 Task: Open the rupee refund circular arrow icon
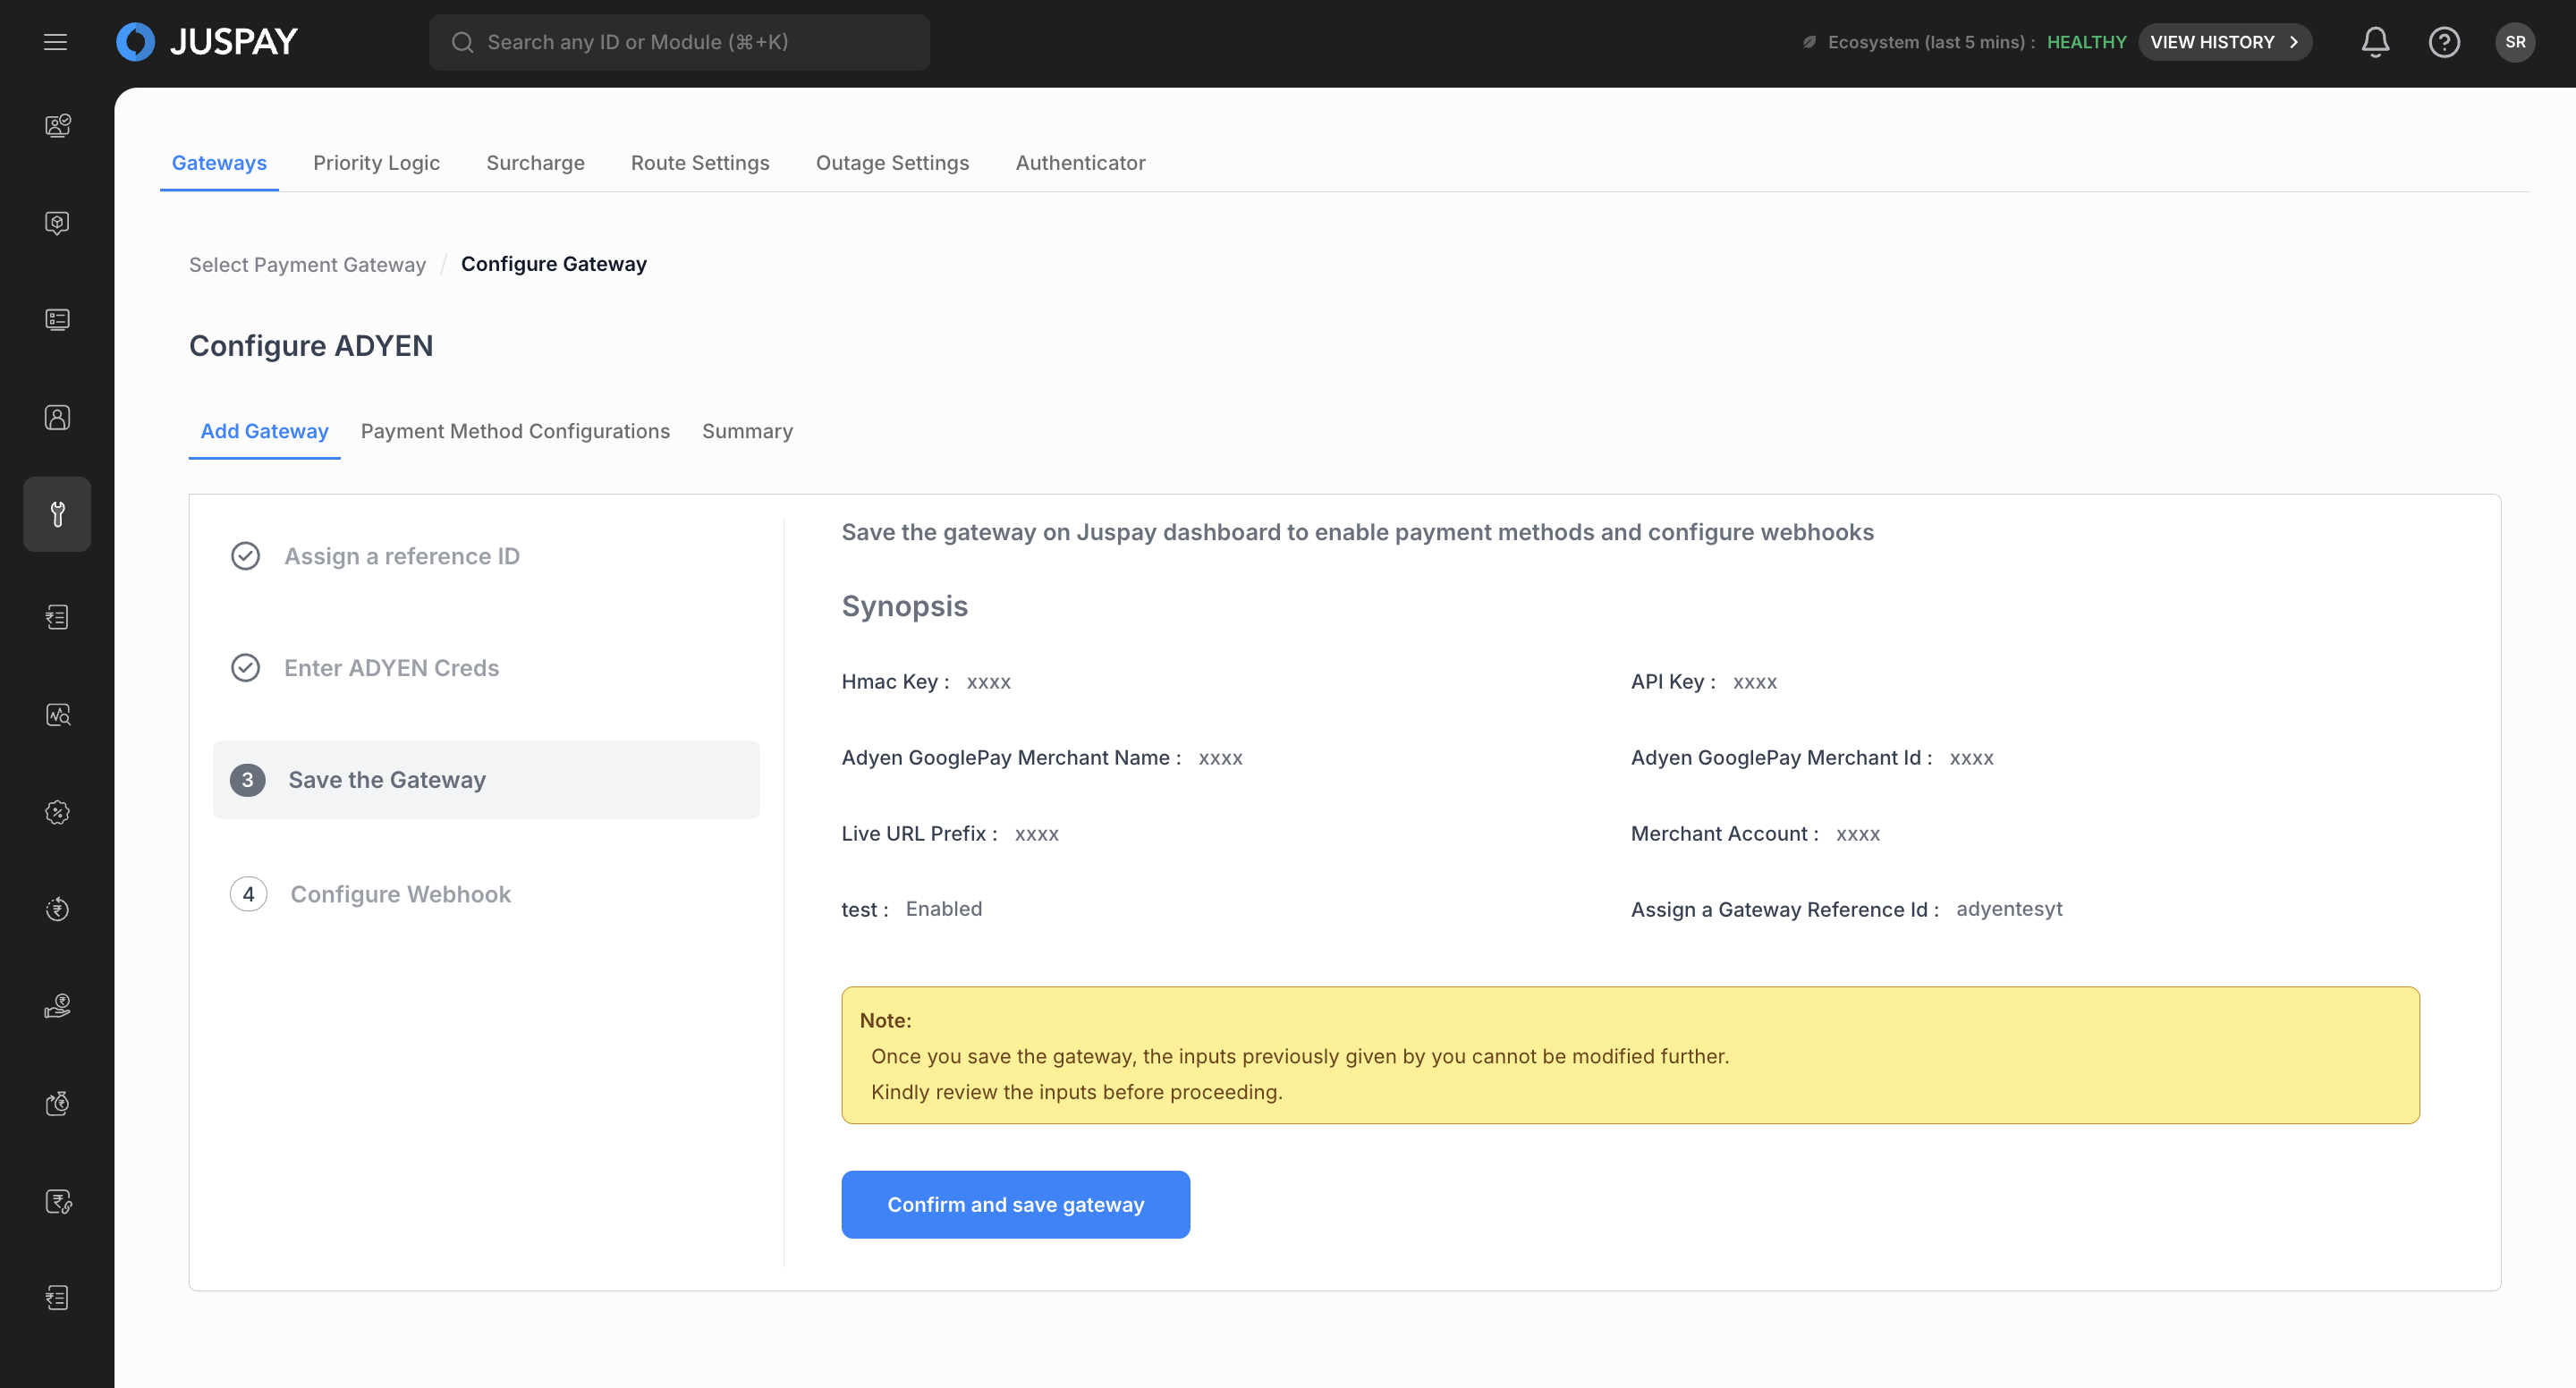[x=57, y=909]
